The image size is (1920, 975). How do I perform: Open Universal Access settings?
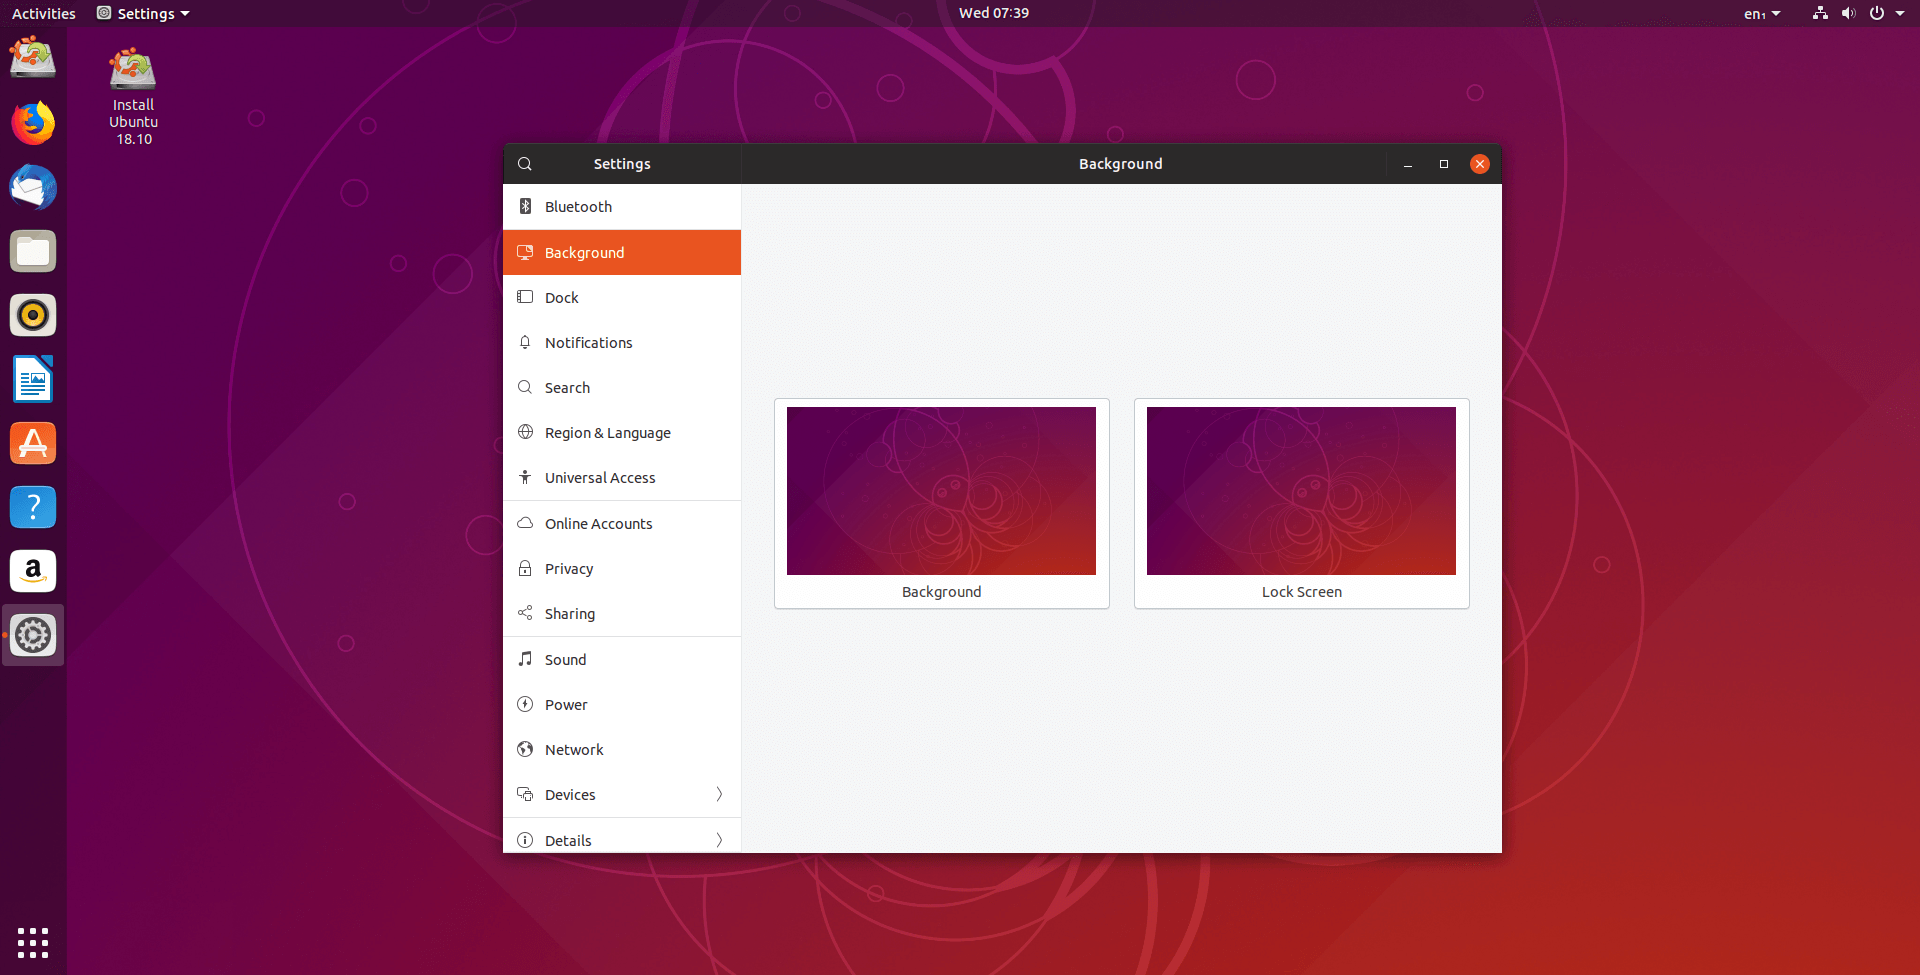coord(622,477)
